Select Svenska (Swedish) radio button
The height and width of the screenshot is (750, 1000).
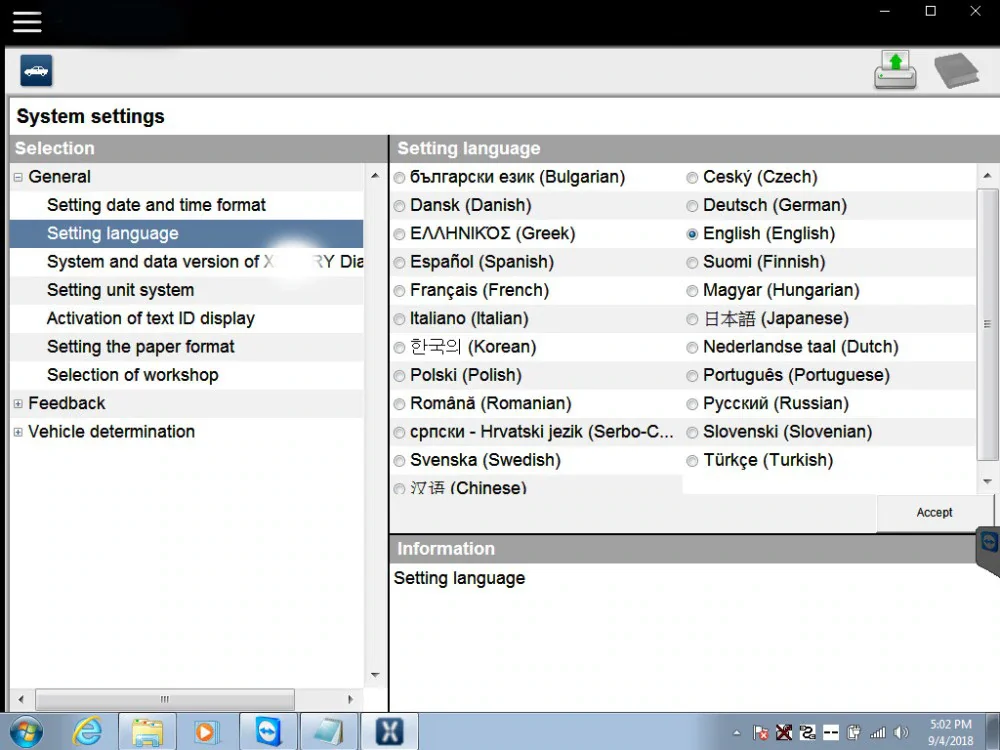click(399, 461)
